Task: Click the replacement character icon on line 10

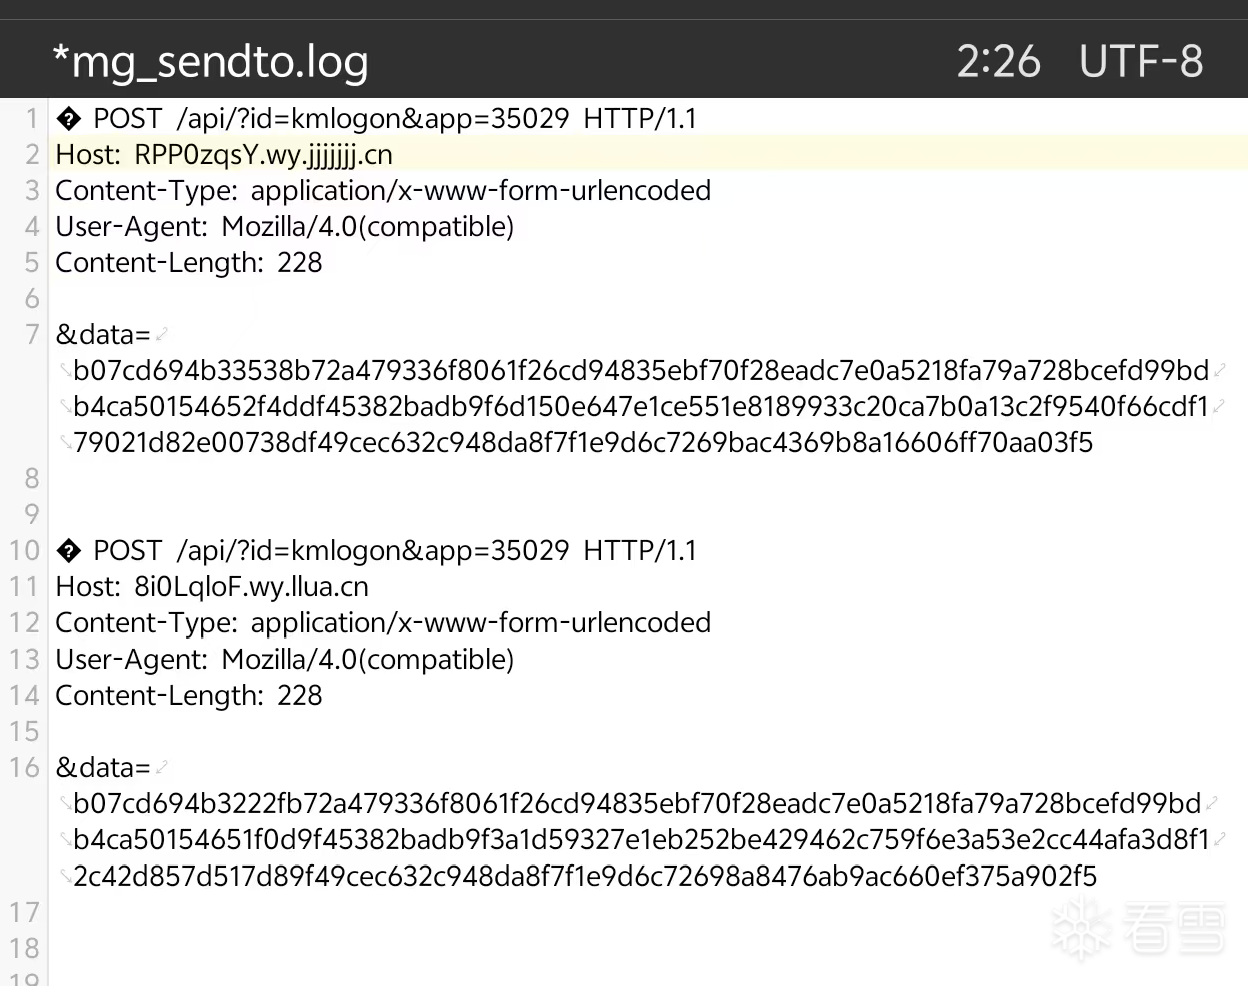Action: pyautogui.click(x=68, y=551)
